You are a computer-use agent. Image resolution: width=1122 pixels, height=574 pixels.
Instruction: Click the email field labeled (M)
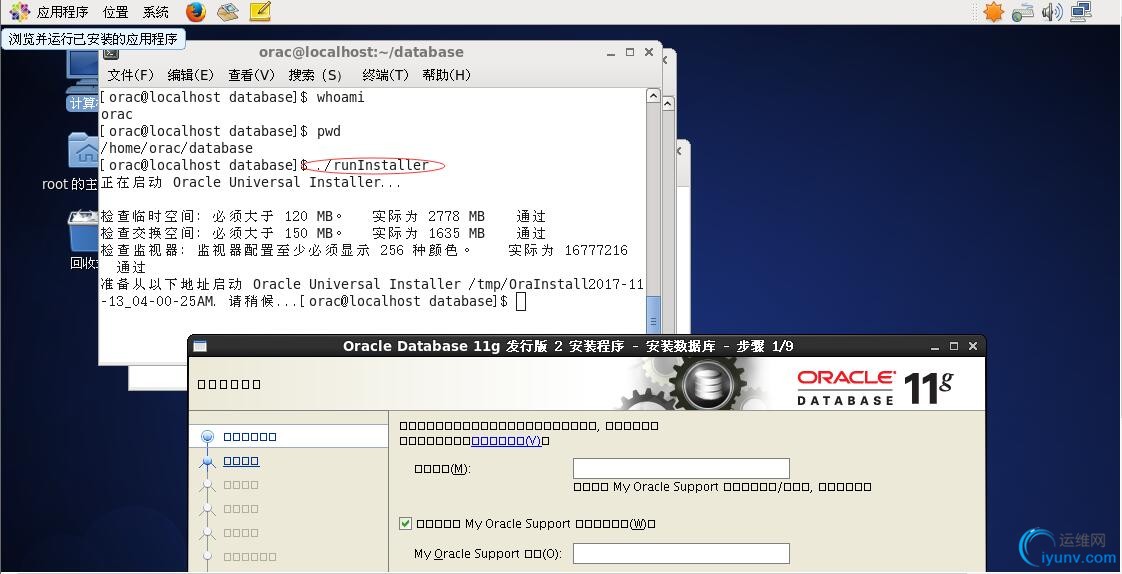click(681, 469)
